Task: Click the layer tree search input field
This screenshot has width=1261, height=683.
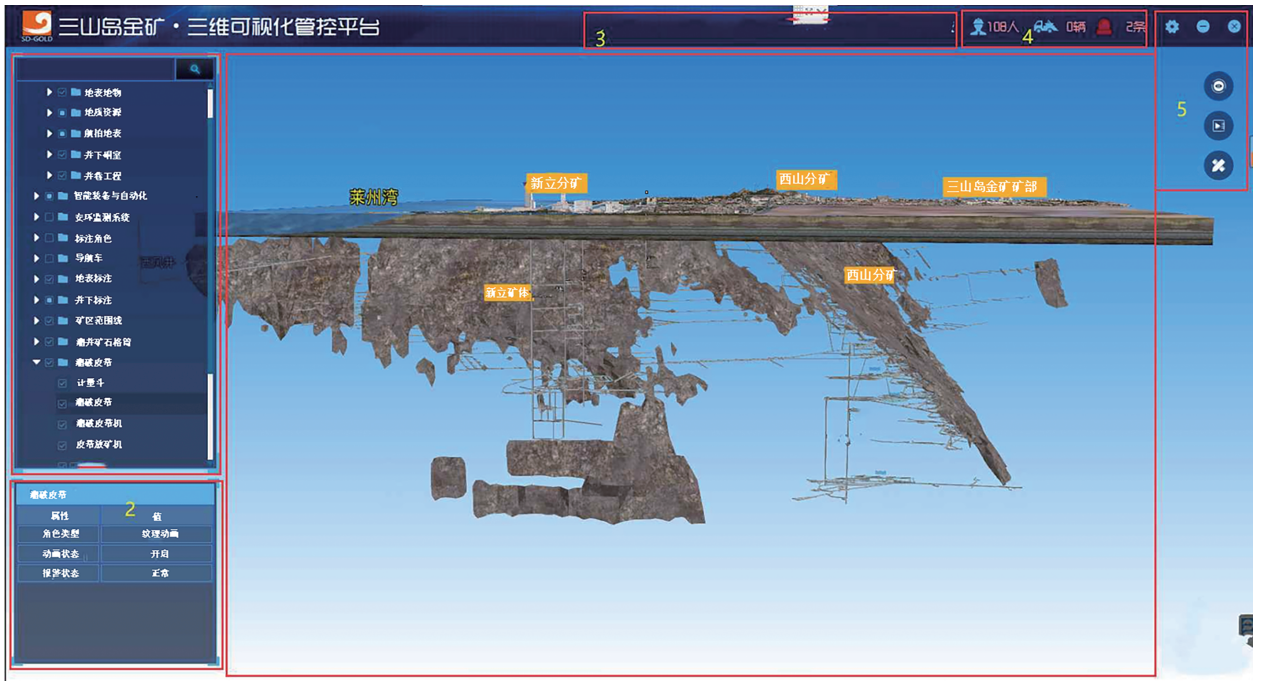Action: pyautogui.click(x=95, y=69)
